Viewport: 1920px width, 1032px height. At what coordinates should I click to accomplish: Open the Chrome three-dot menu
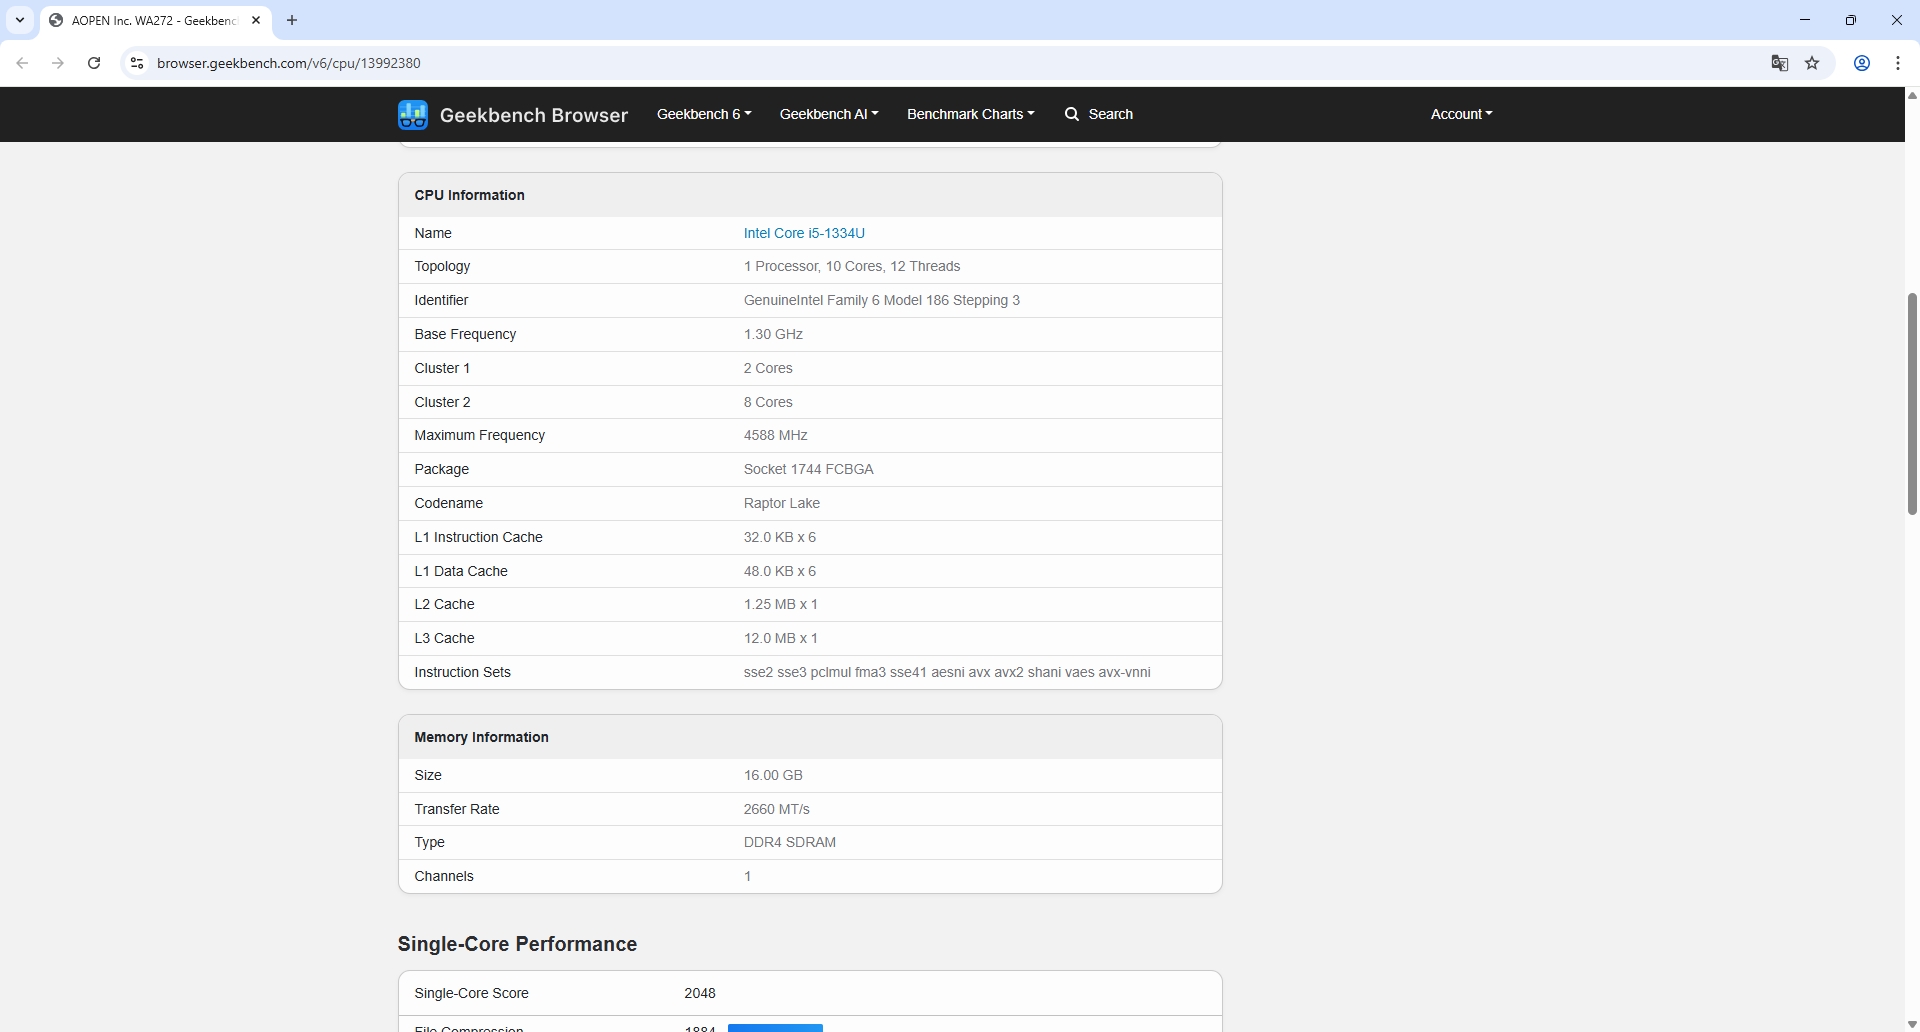click(x=1898, y=63)
